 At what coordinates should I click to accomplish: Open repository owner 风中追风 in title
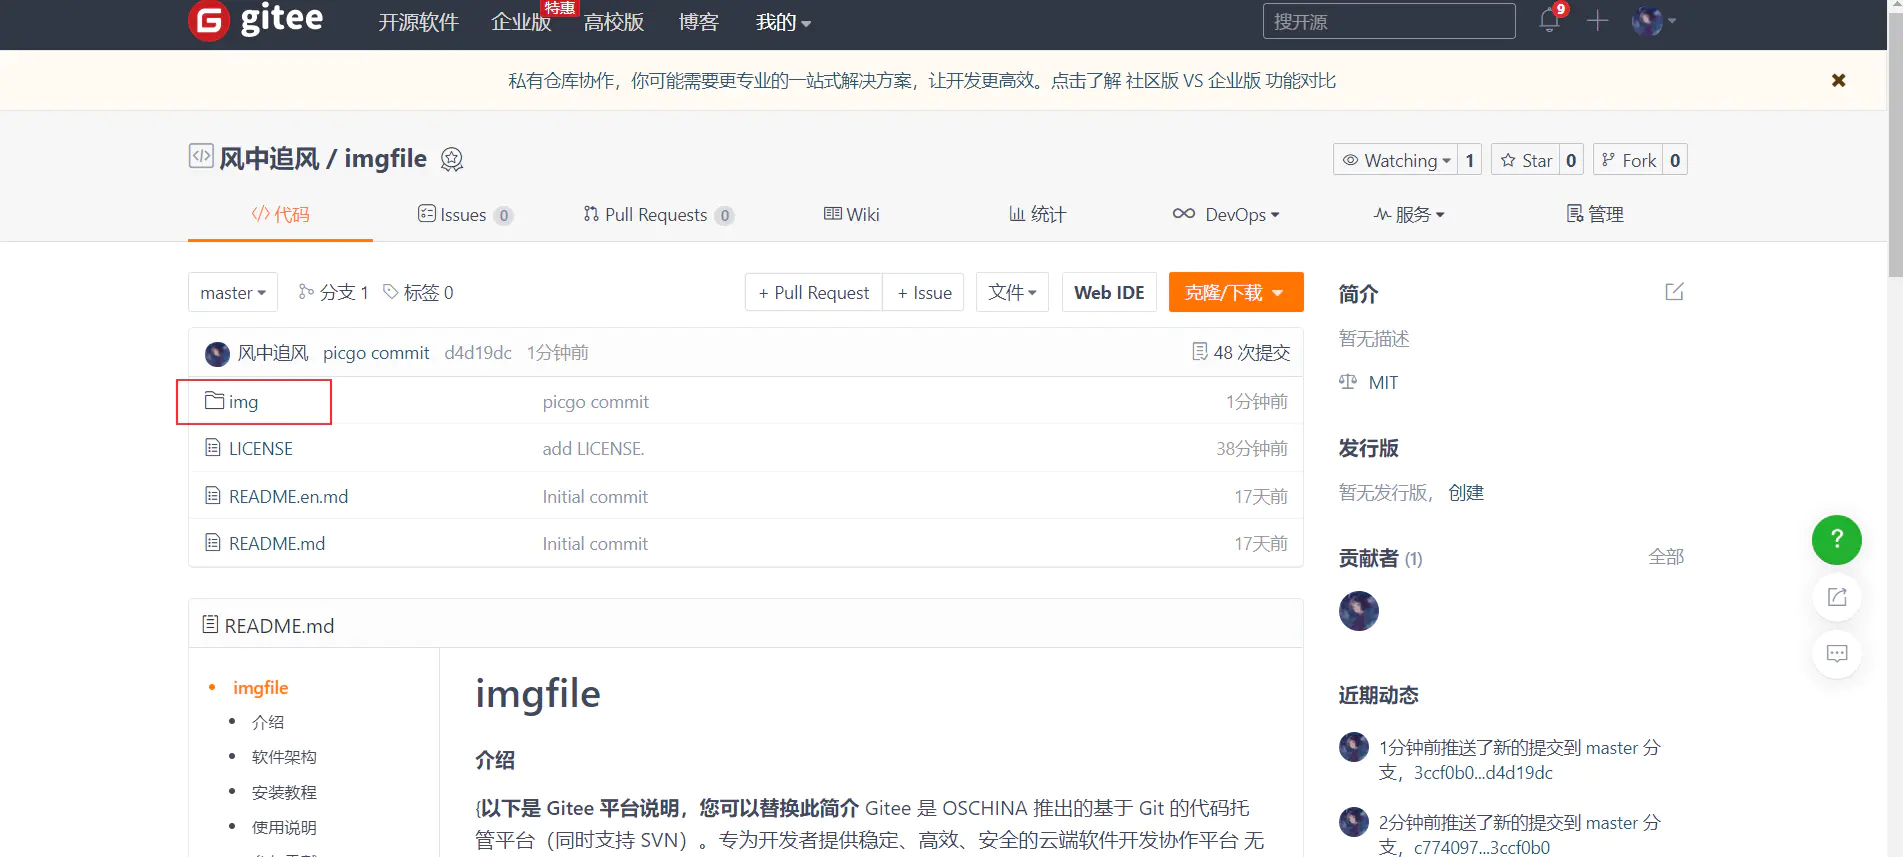pyautogui.click(x=269, y=159)
